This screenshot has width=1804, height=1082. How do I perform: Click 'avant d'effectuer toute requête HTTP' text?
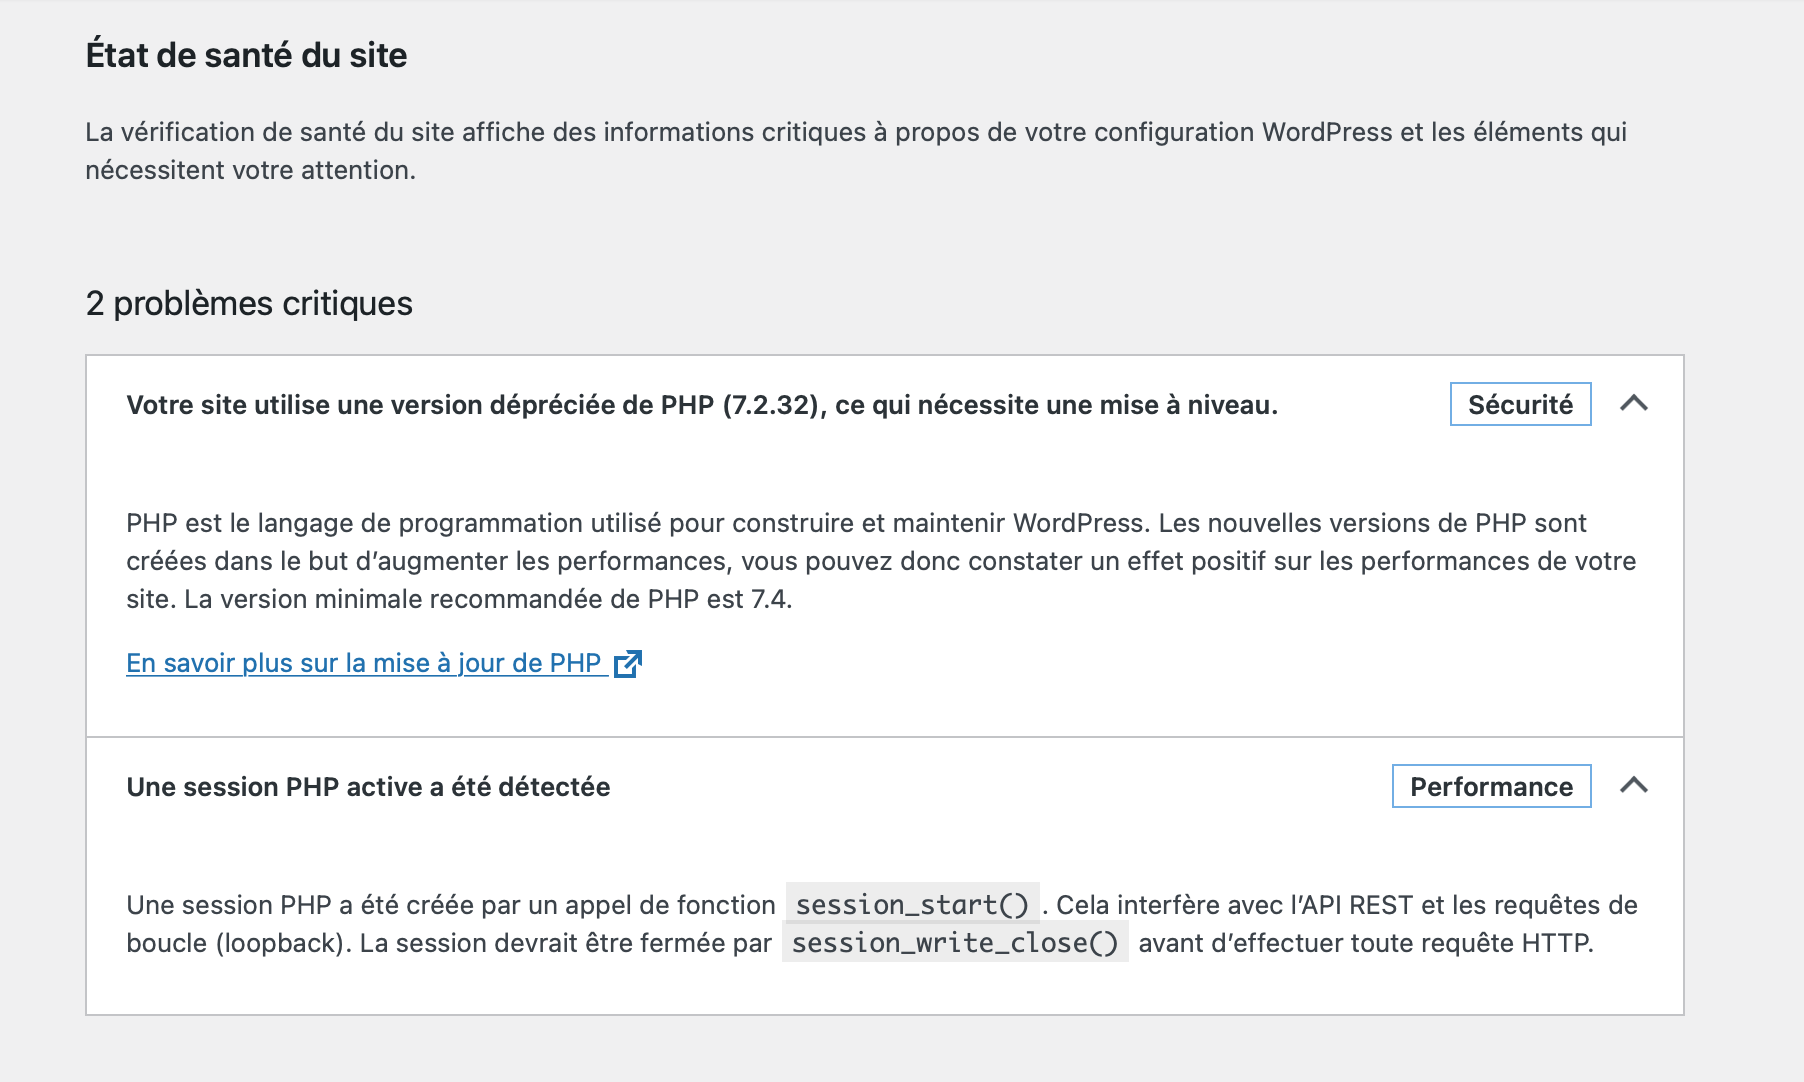pos(1365,943)
